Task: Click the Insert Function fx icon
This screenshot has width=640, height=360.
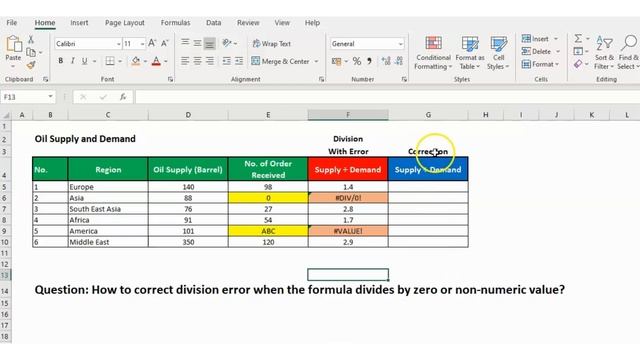Action: pyautogui.click(x=123, y=97)
